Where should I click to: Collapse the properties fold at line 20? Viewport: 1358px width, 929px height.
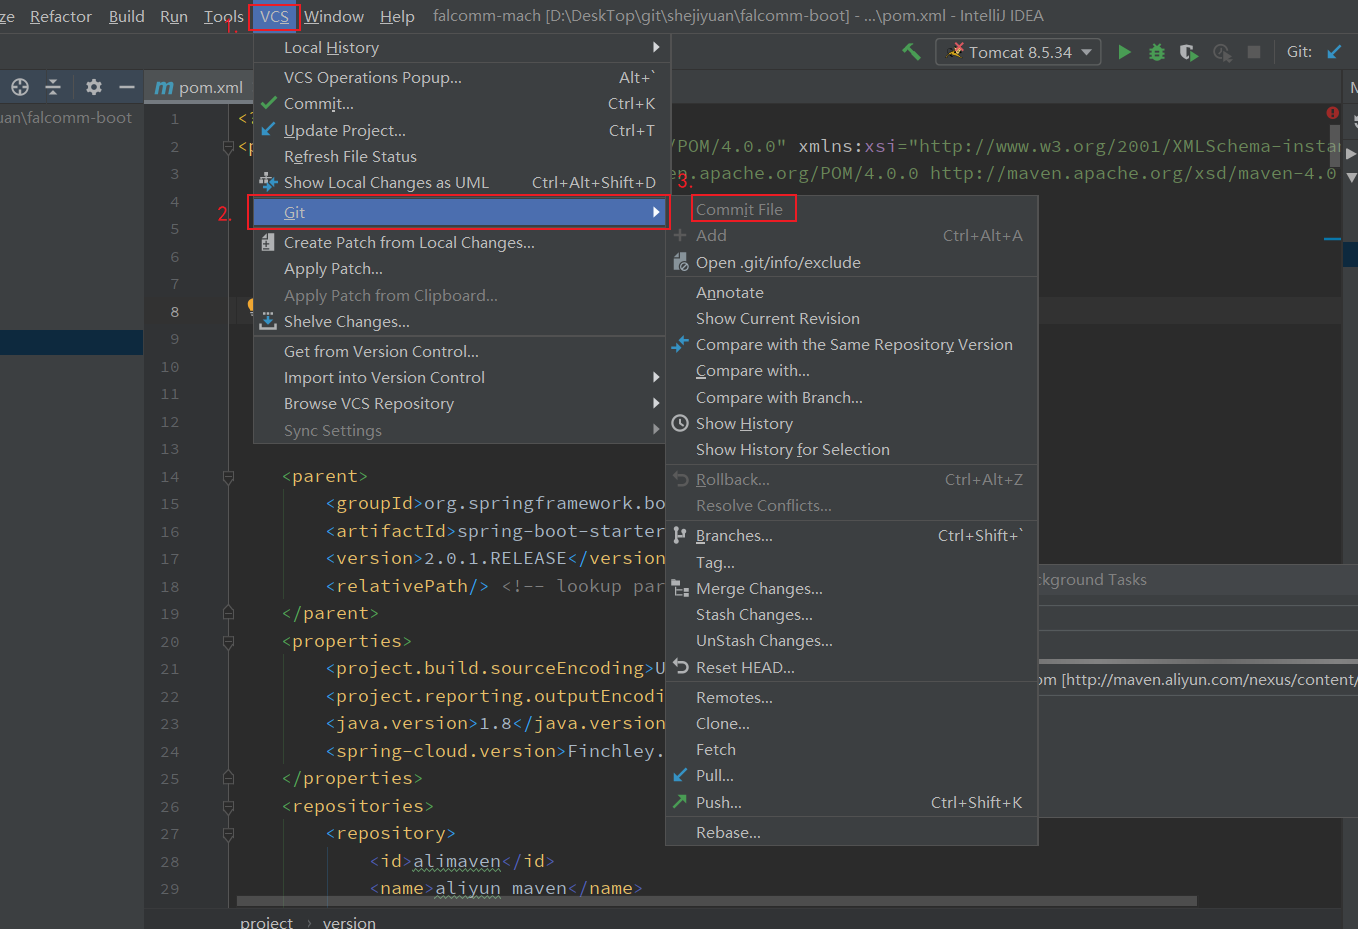coord(228,642)
